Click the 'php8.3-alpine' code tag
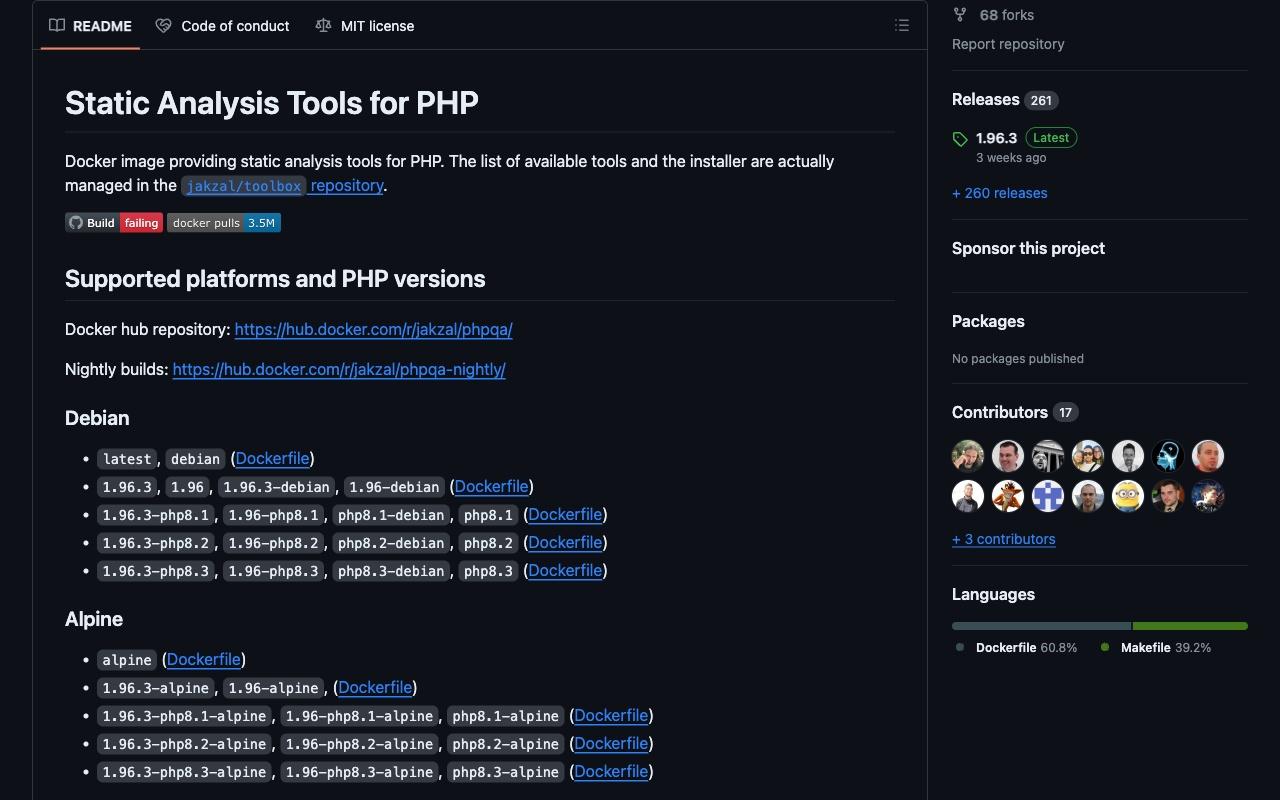The image size is (1280, 800). click(505, 772)
